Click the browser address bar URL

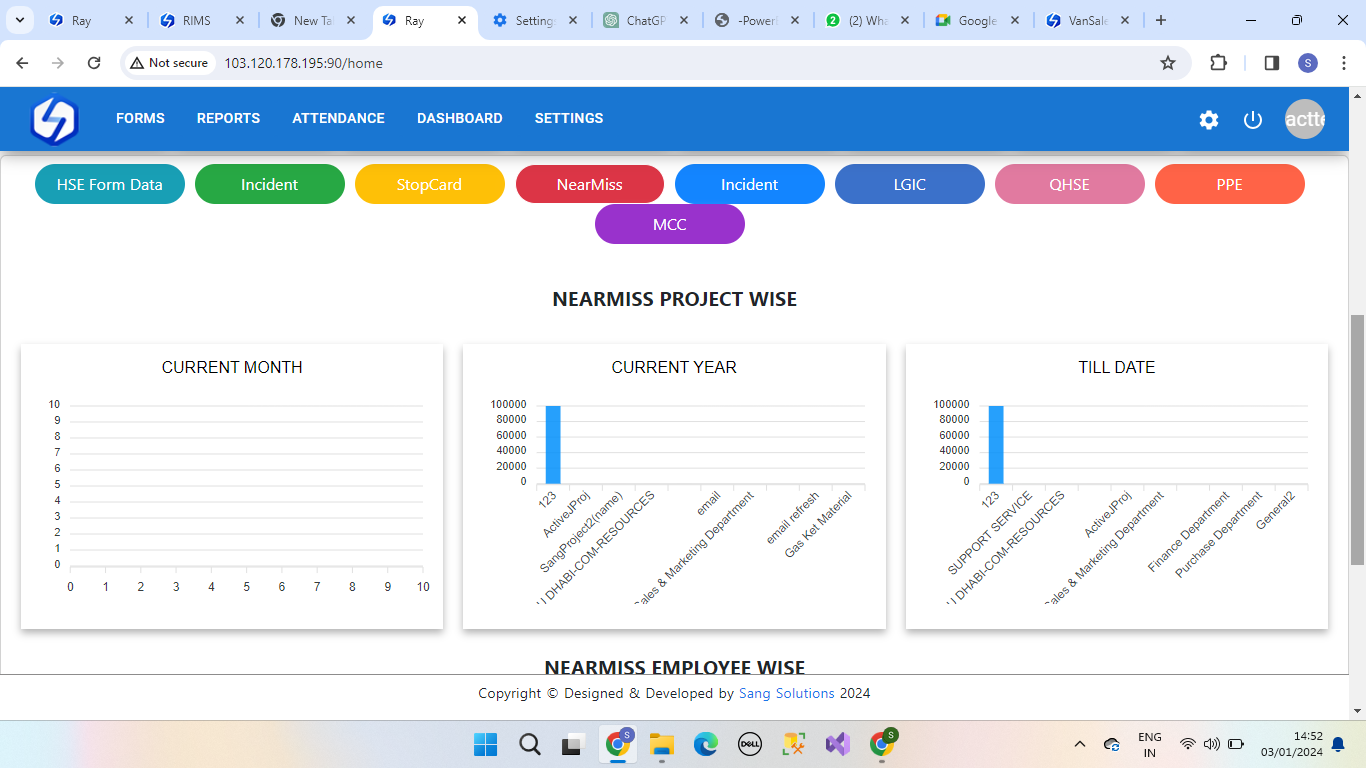[x=303, y=63]
